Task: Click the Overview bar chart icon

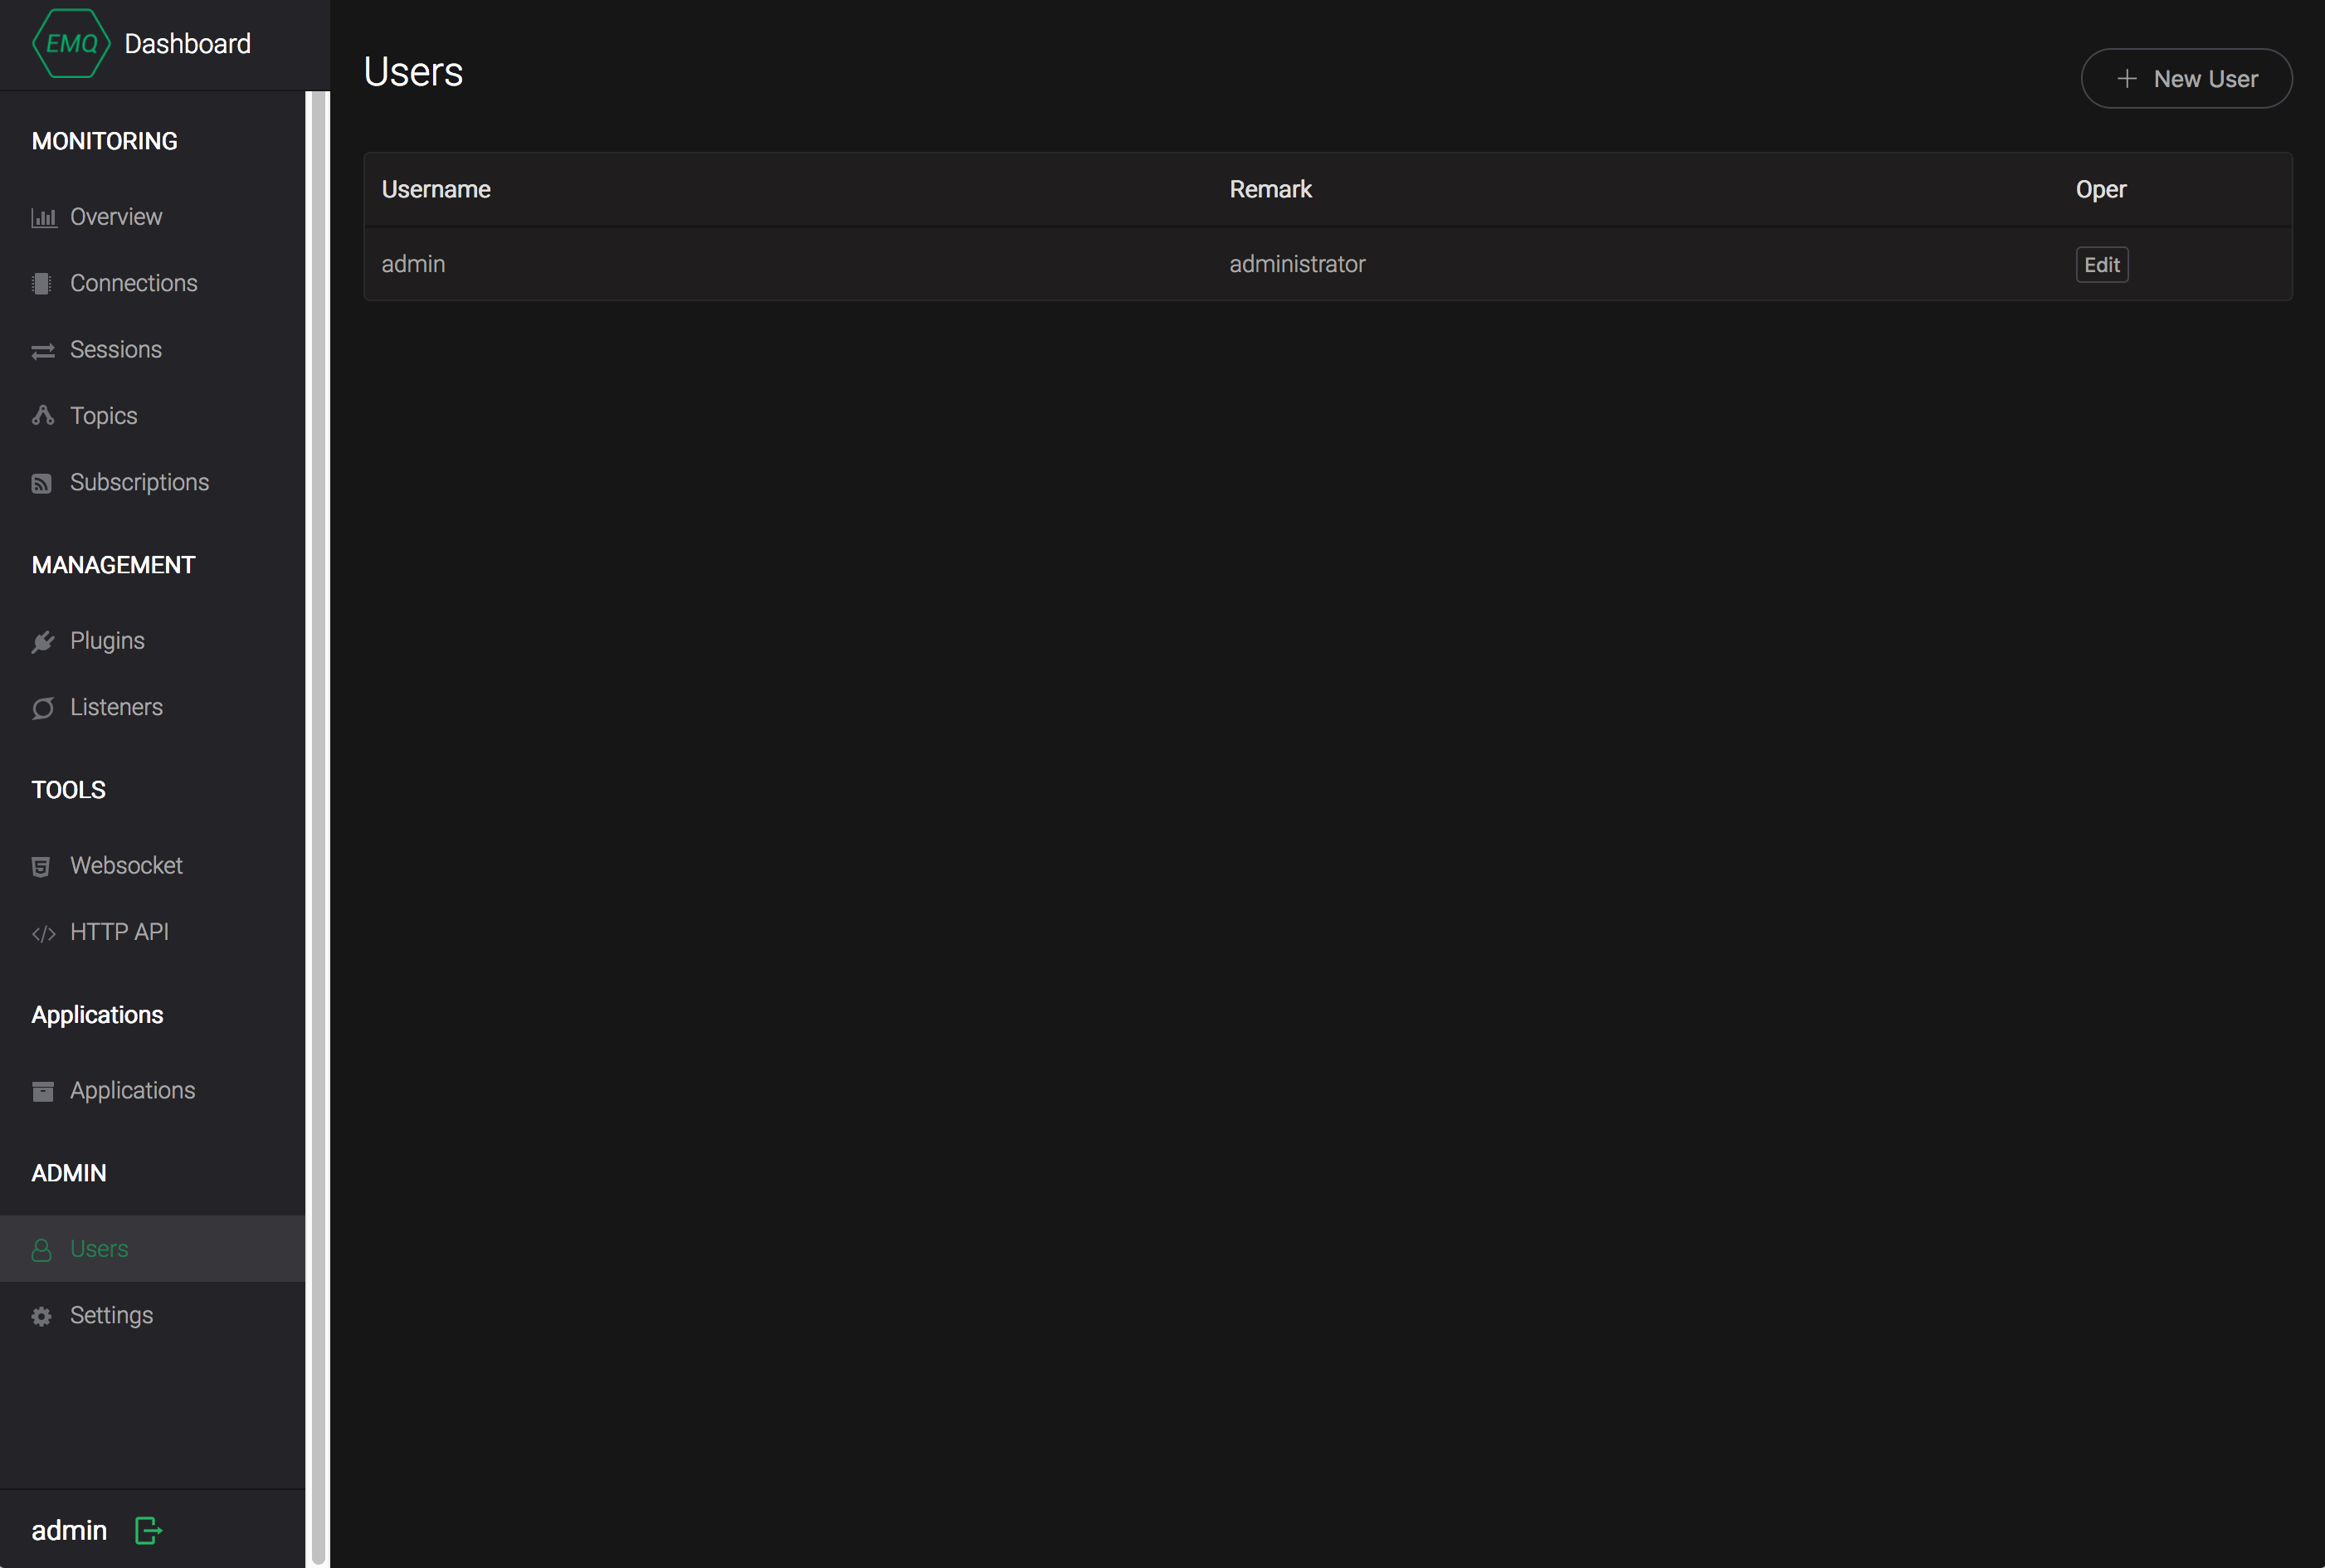Action: (43, 218)
